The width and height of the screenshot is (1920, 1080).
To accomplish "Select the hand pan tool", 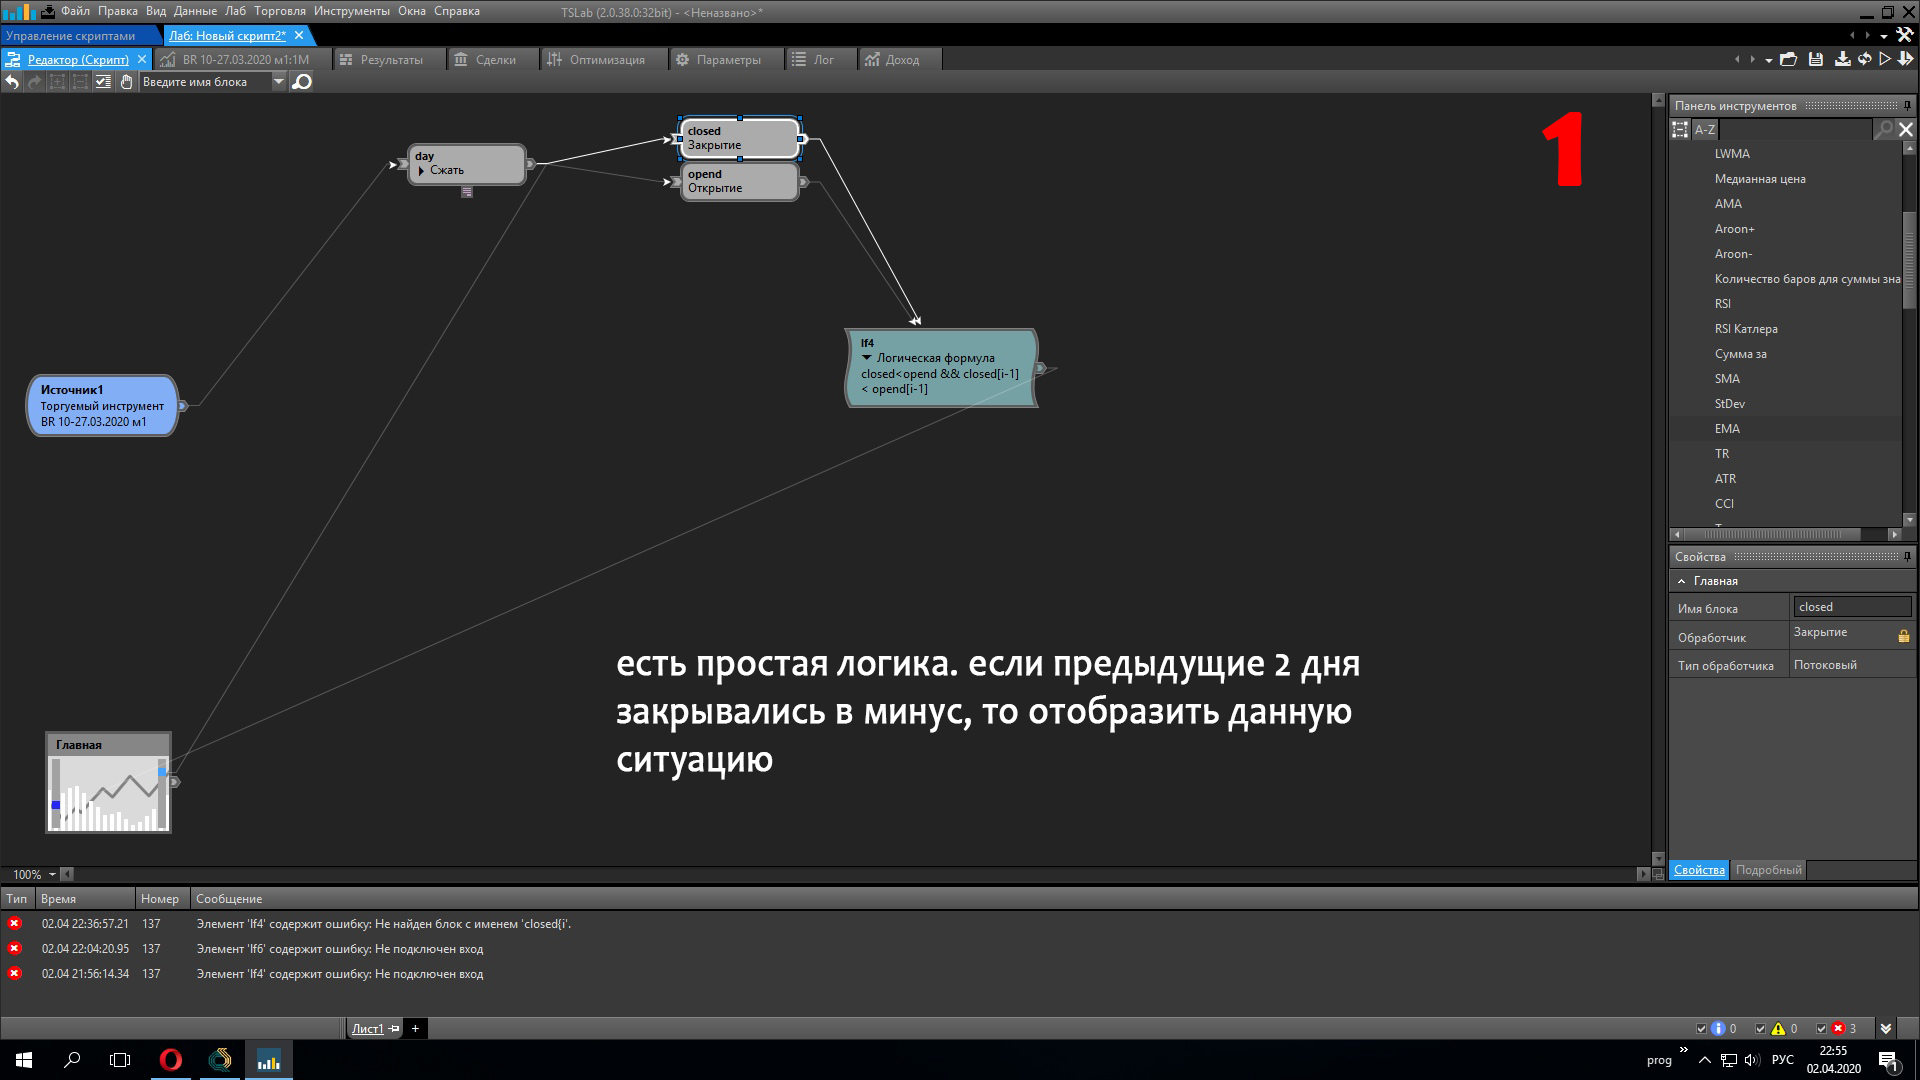I will tap(126, 82).
